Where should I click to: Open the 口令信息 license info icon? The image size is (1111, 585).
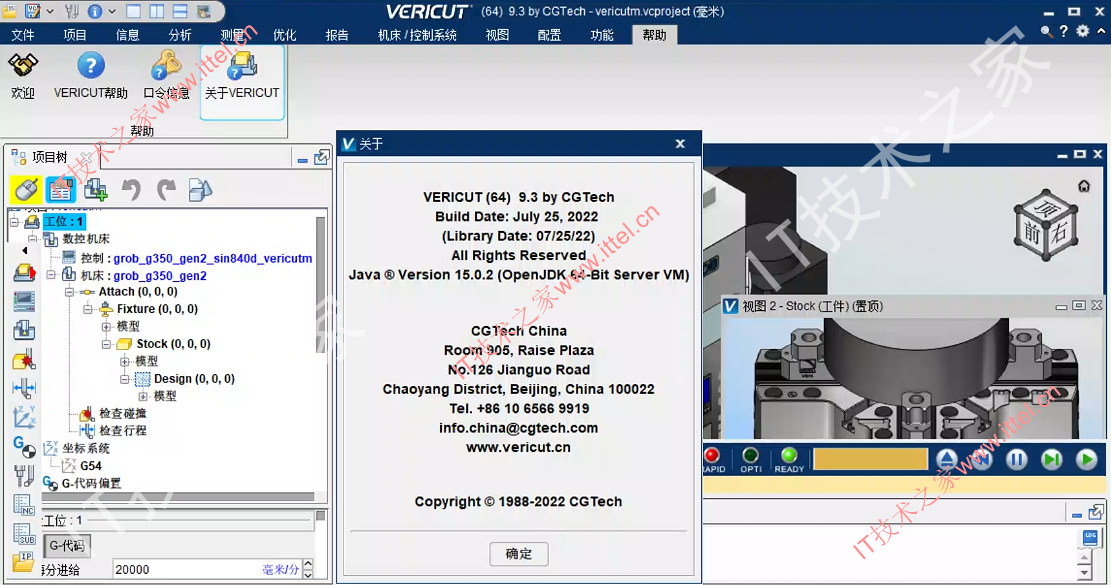coord(167,66)
